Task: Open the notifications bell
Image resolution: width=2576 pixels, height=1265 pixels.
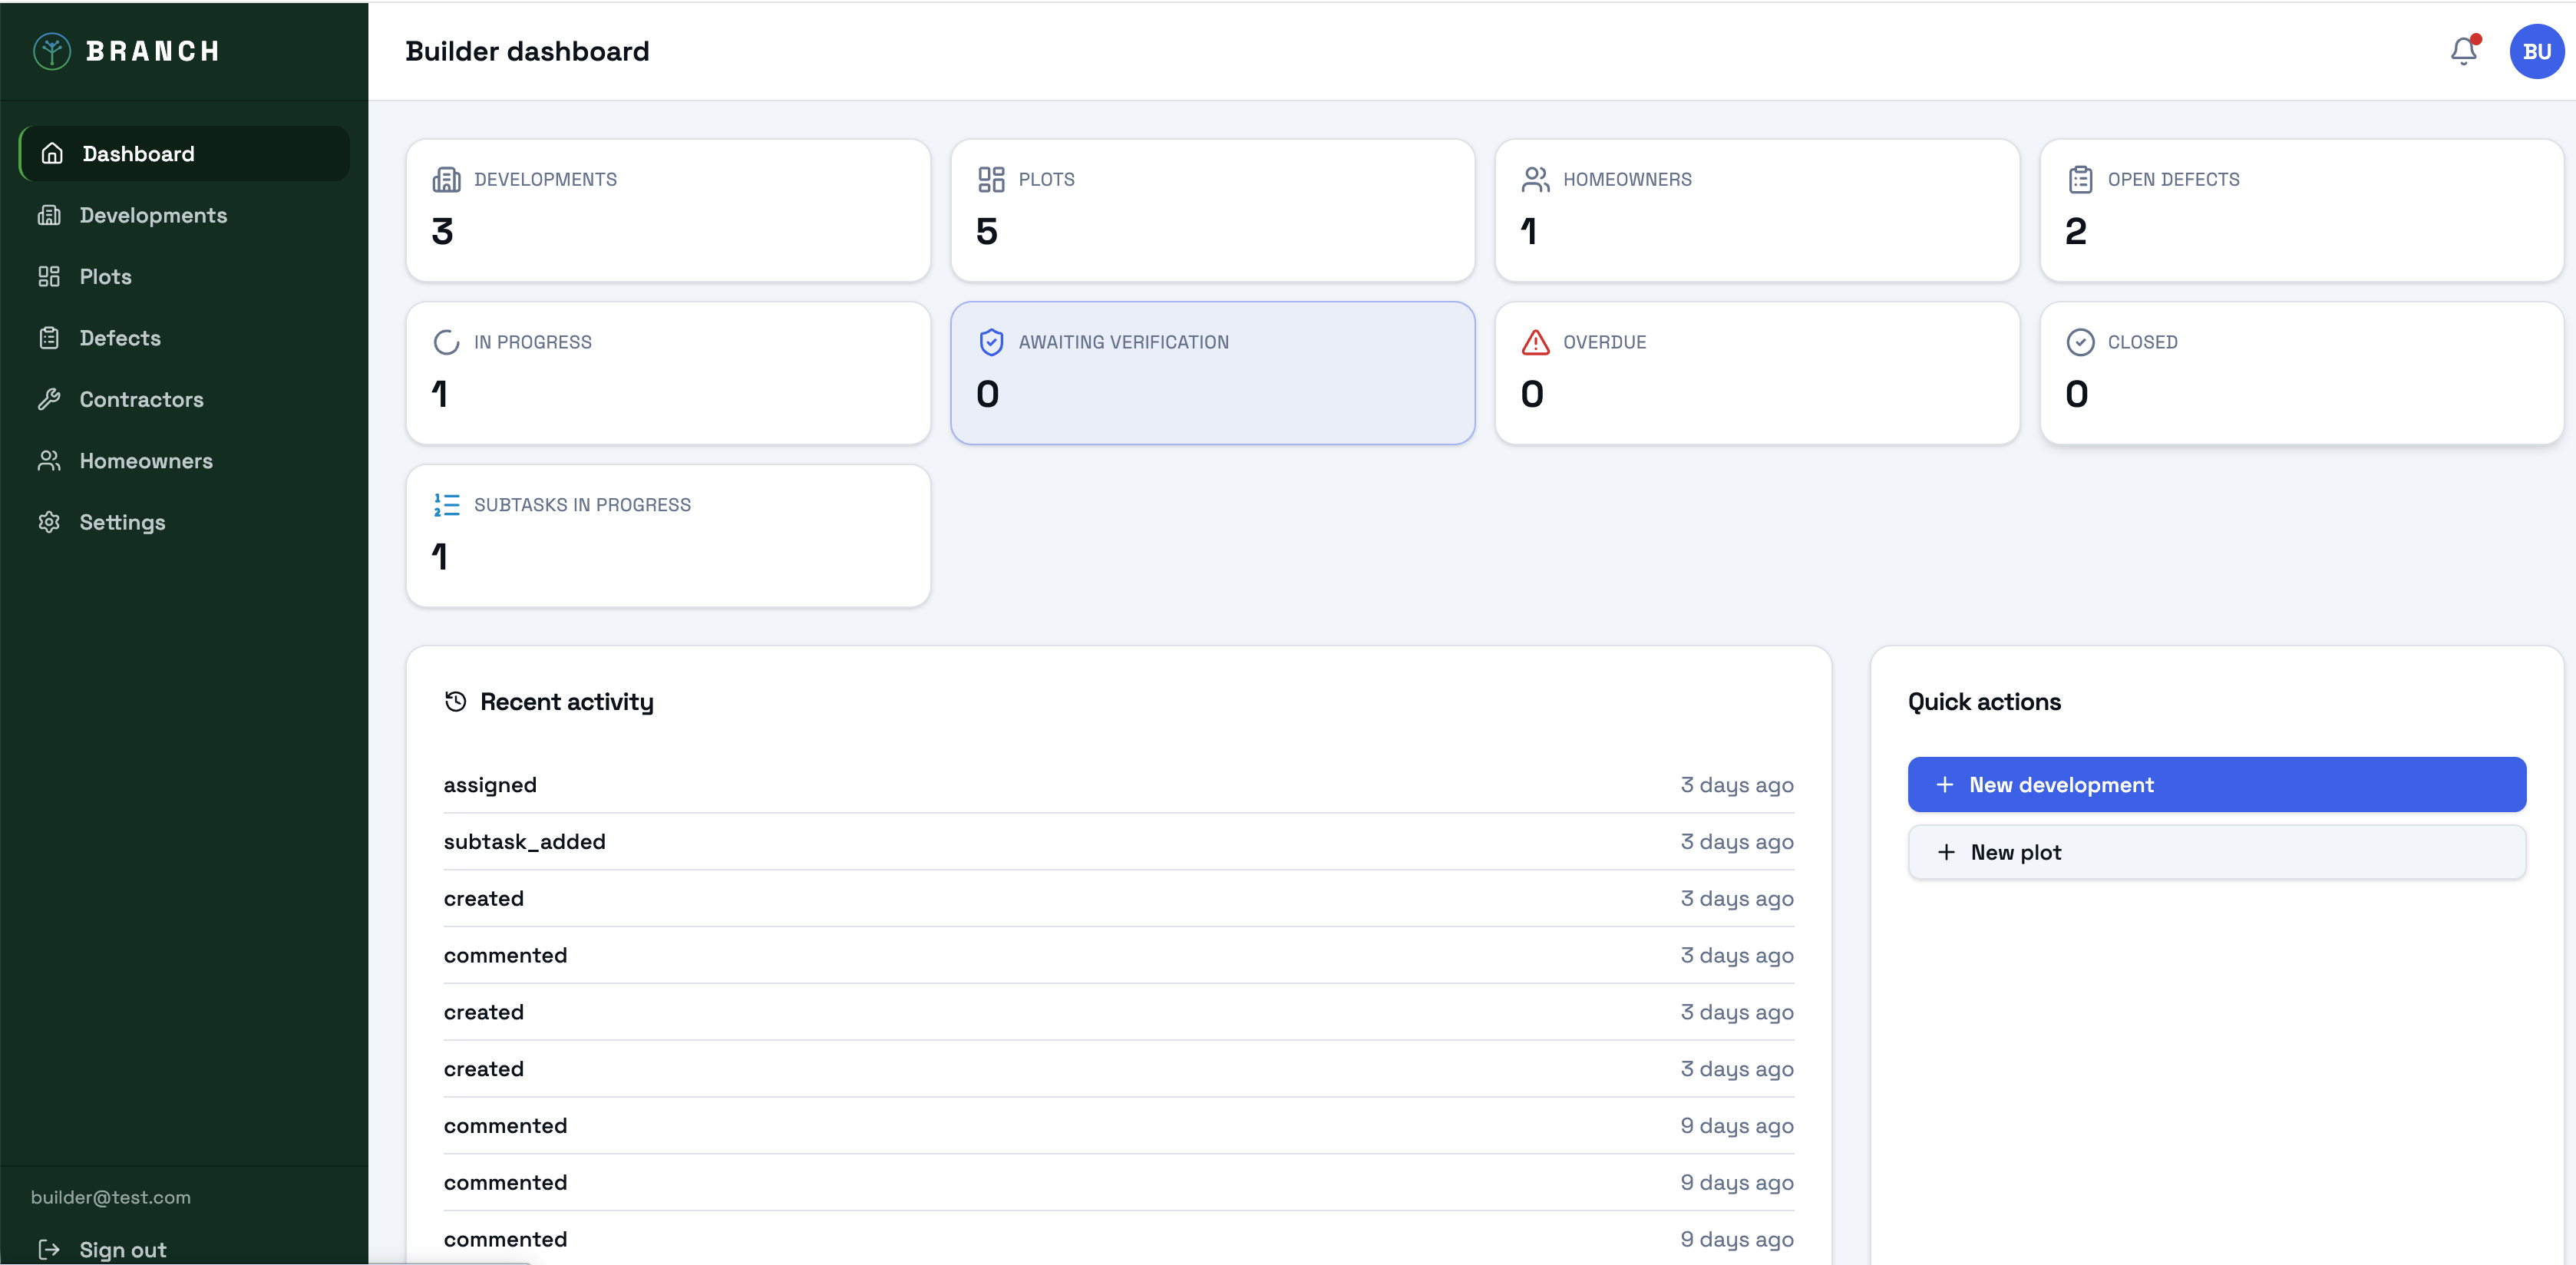Action: 2464,51
